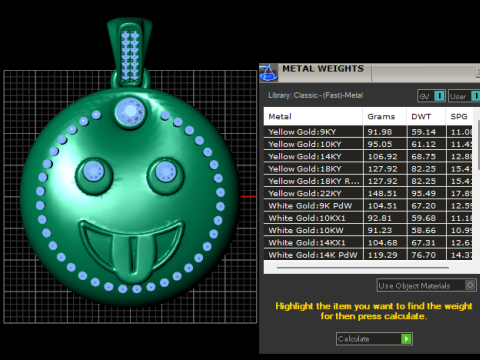Click the Metal Weights scale icon

coord(268,73)
